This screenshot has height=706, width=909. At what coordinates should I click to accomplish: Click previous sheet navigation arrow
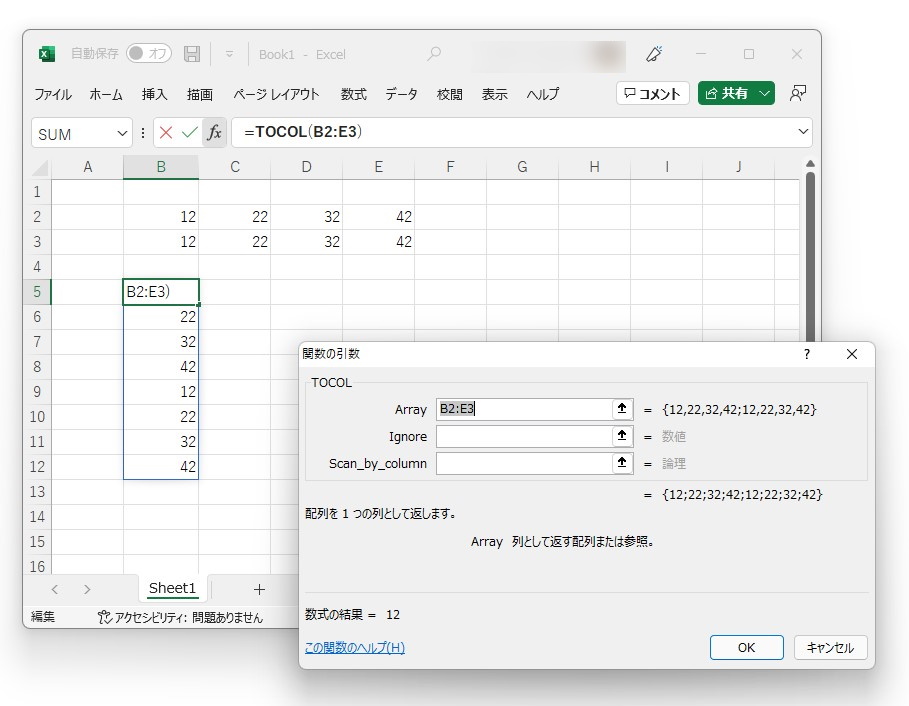pos(54,589)
